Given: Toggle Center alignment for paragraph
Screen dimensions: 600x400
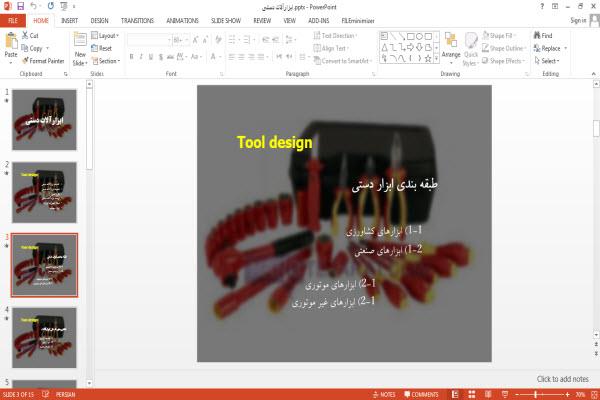Looking at the screenshot, I should pyautogui.click(x=241, y=57).
